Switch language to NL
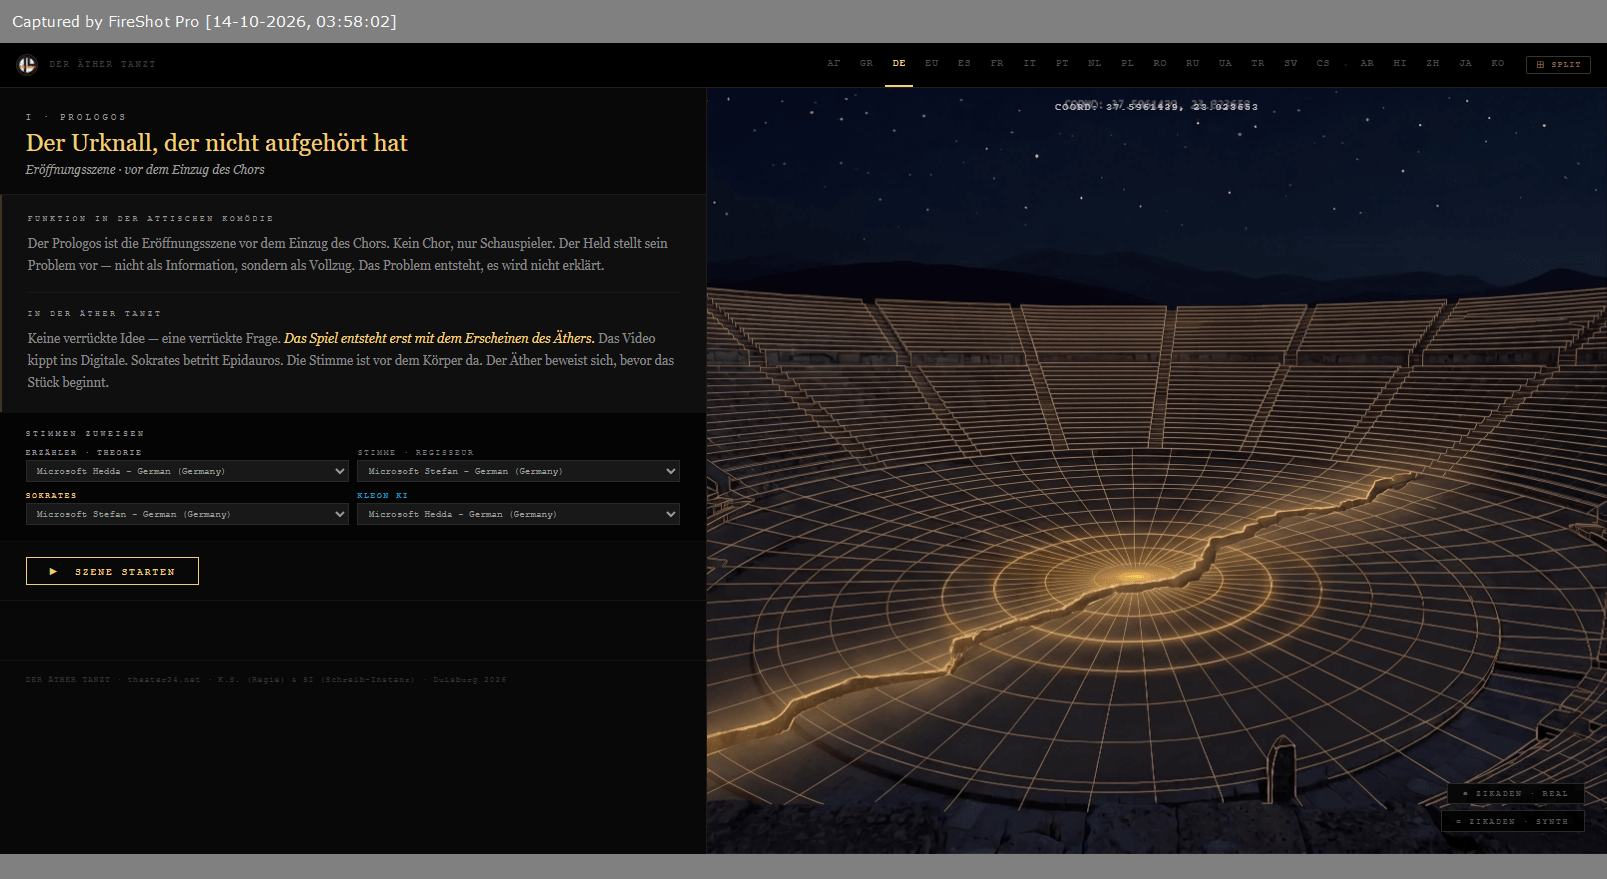Screen dimensions: 1607x879 [1094, 63]
